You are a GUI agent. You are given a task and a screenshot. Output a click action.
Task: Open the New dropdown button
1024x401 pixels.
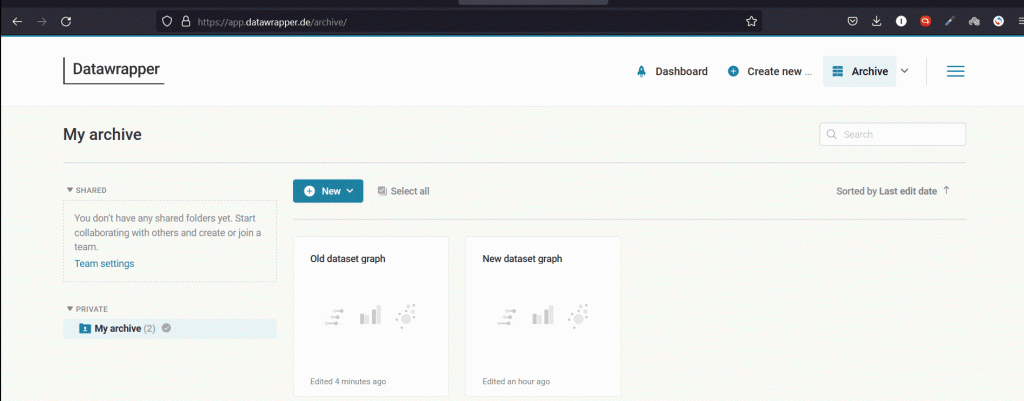click(328, 191)
